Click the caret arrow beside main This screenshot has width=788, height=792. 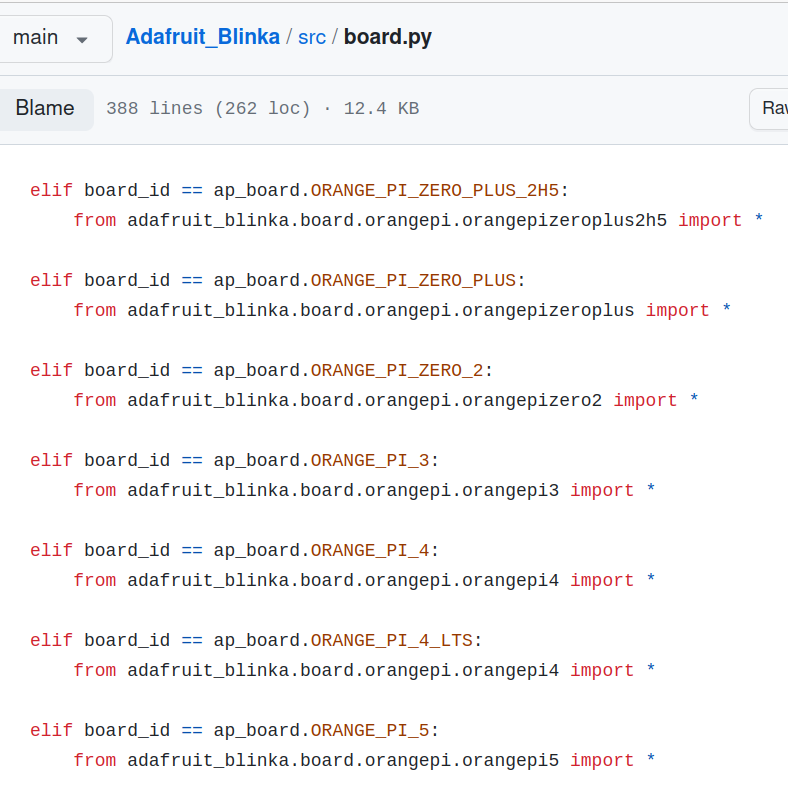click(82, 39)
